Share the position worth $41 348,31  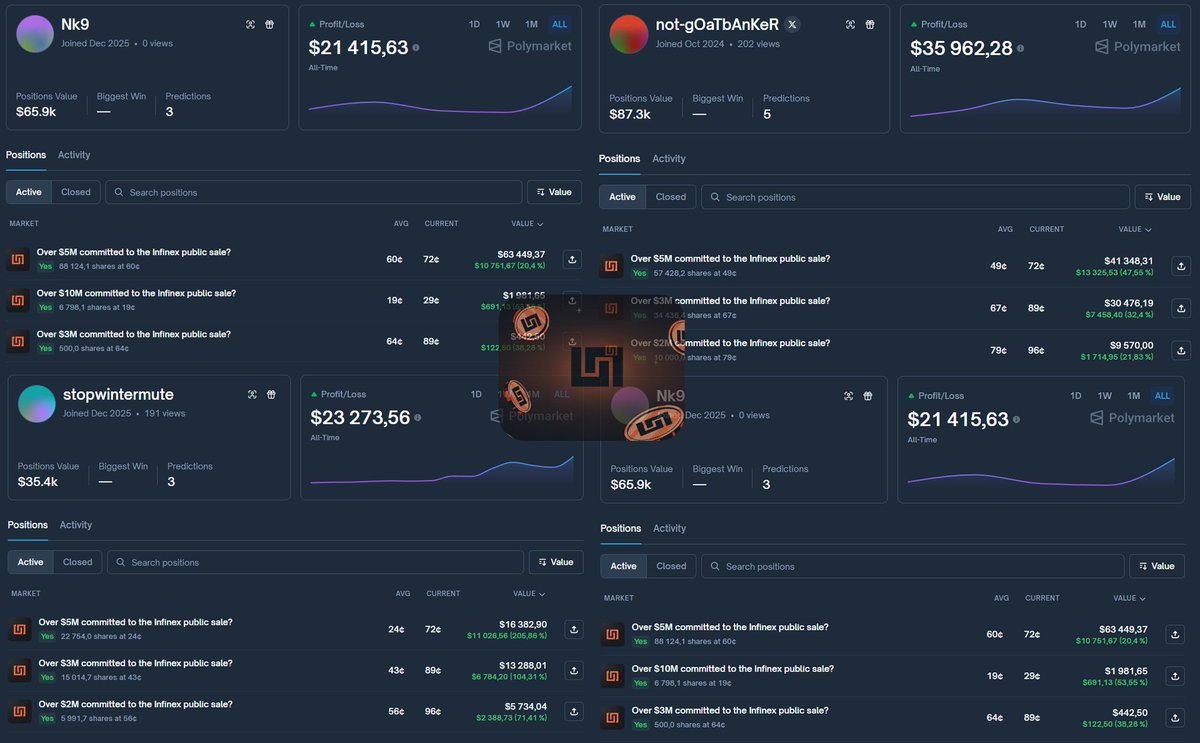point(1180,266)
